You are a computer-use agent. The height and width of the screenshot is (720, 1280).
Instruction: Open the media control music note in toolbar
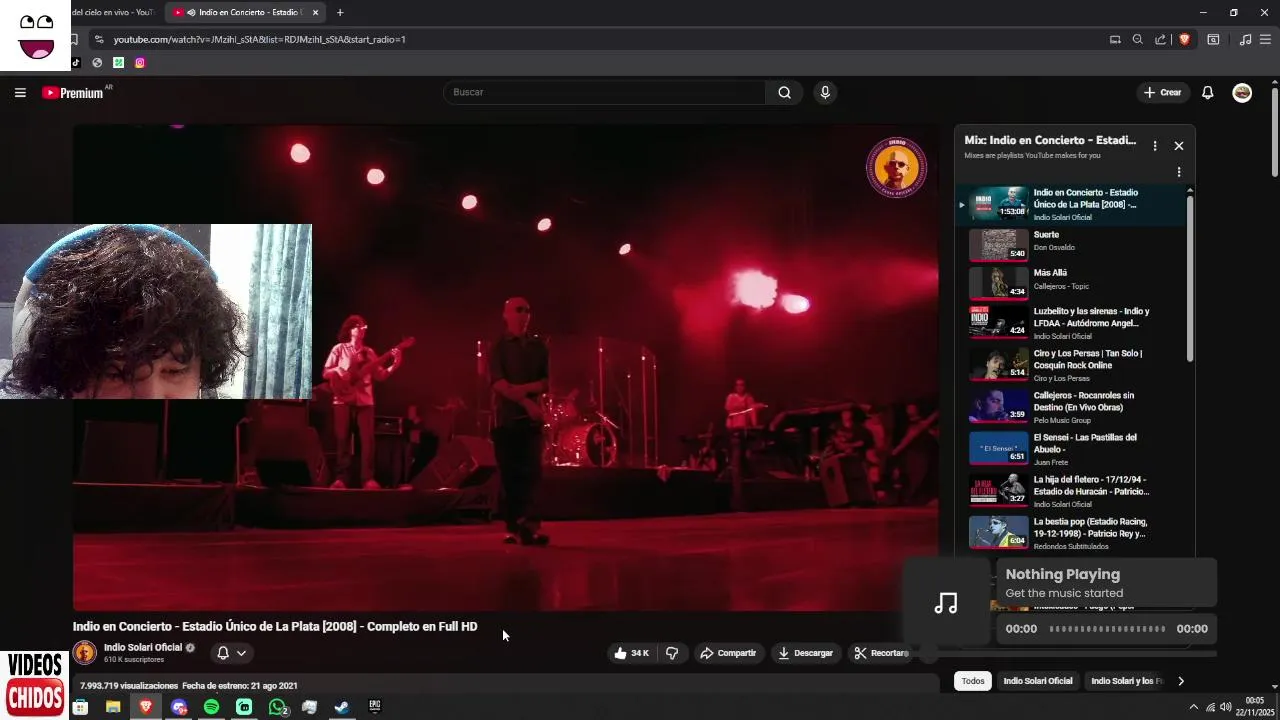click(1245, 39)
